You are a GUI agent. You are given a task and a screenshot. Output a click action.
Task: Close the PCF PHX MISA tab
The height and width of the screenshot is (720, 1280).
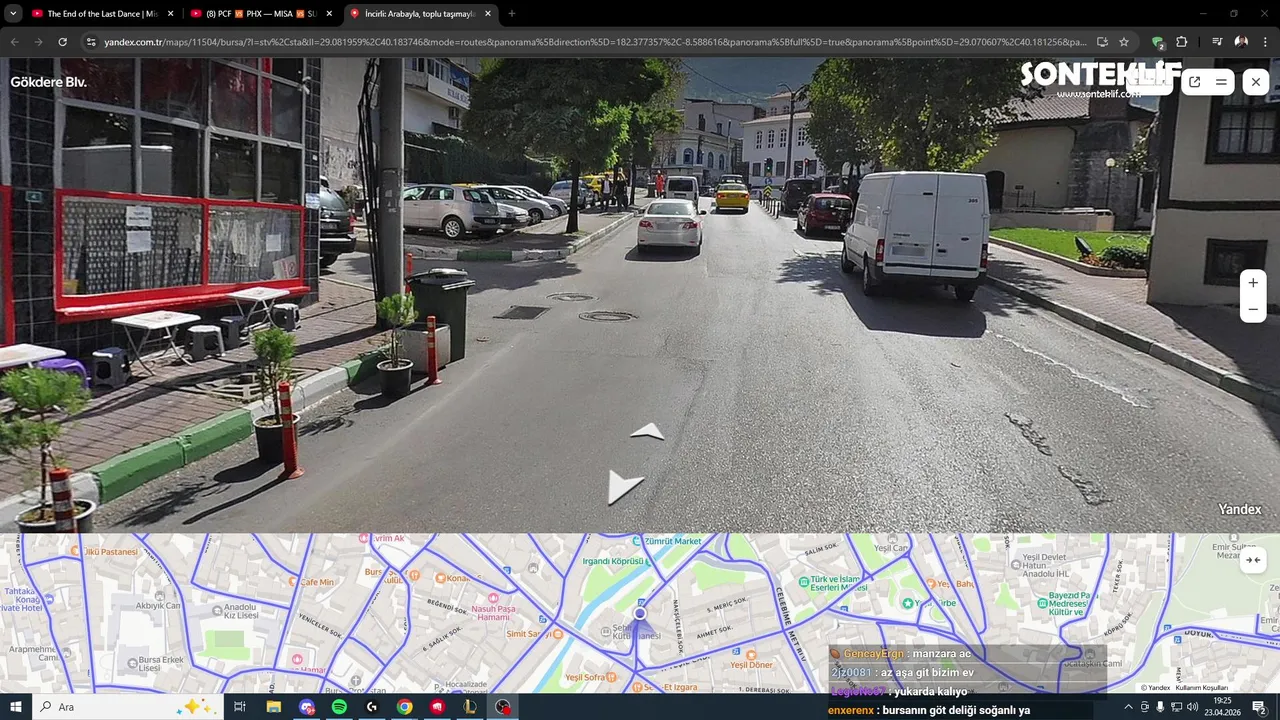(x=329, y=14)
